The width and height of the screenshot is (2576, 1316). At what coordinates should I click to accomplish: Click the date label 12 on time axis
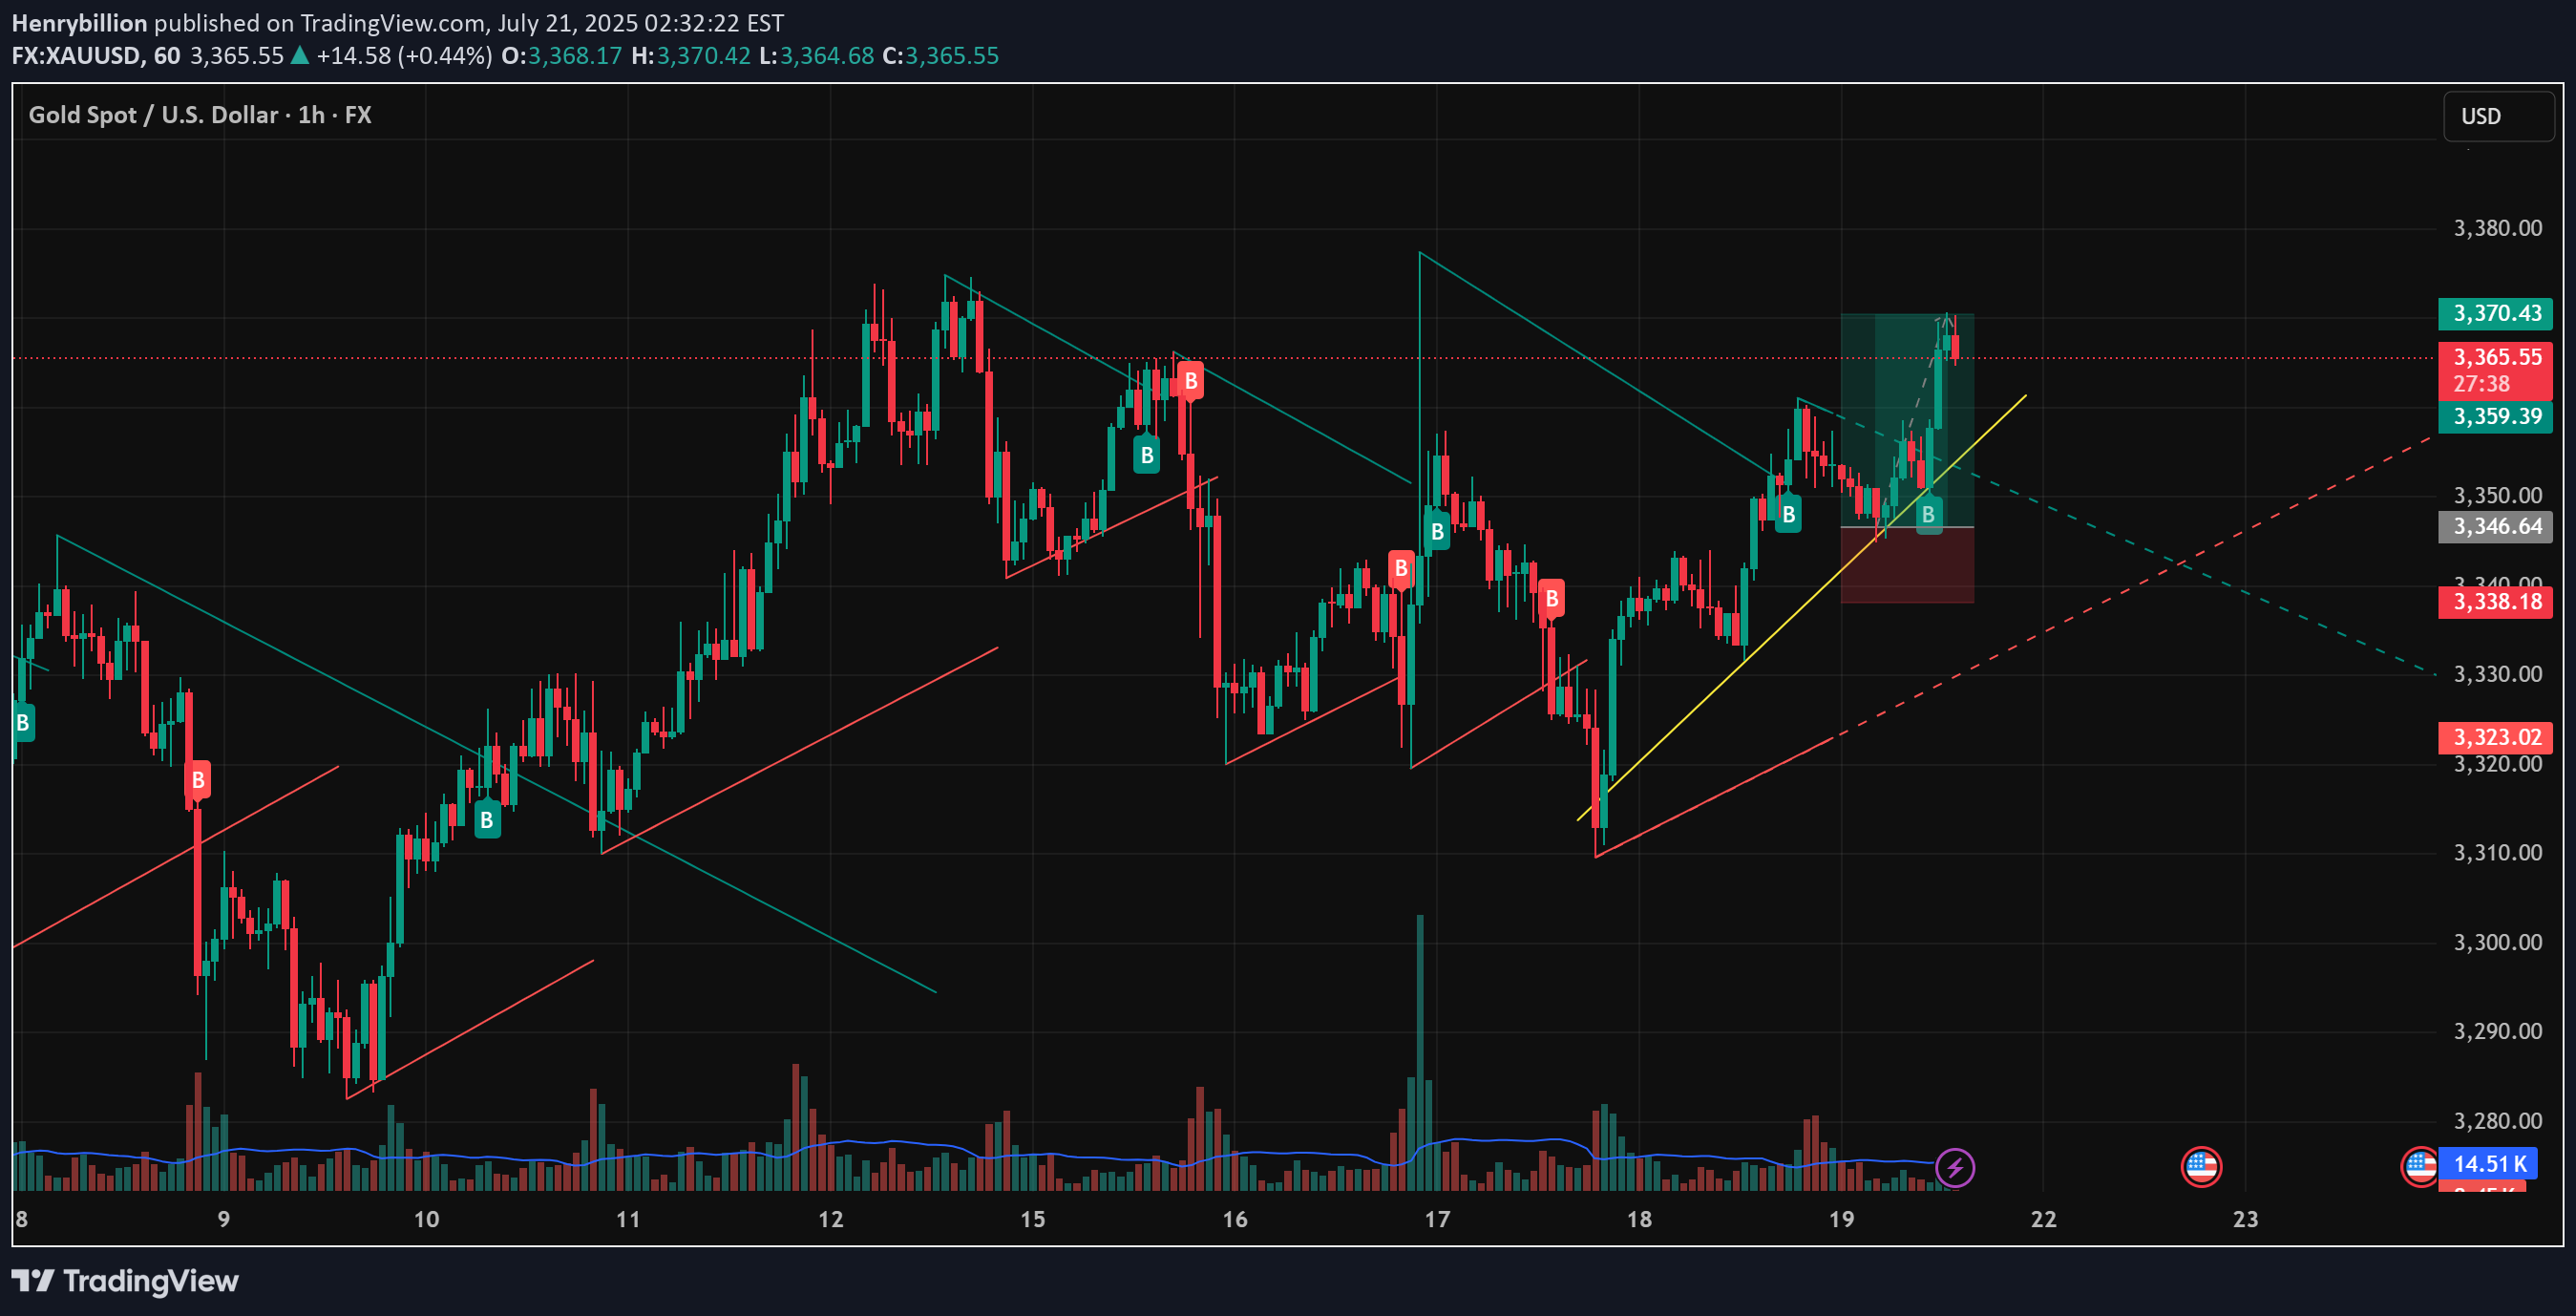pos(831,1219)
